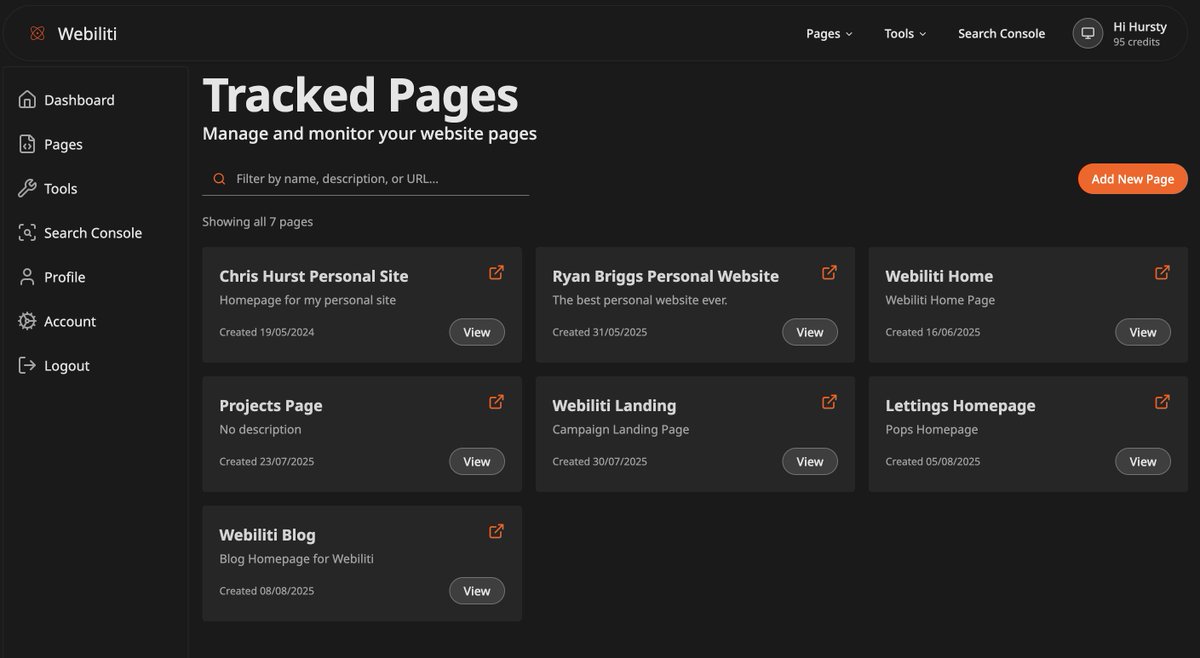Image resolution: width=1200 pixels, height=658 pixels.
Task: Choose Logout in the sidebar menu
Action: coord(67,366)
